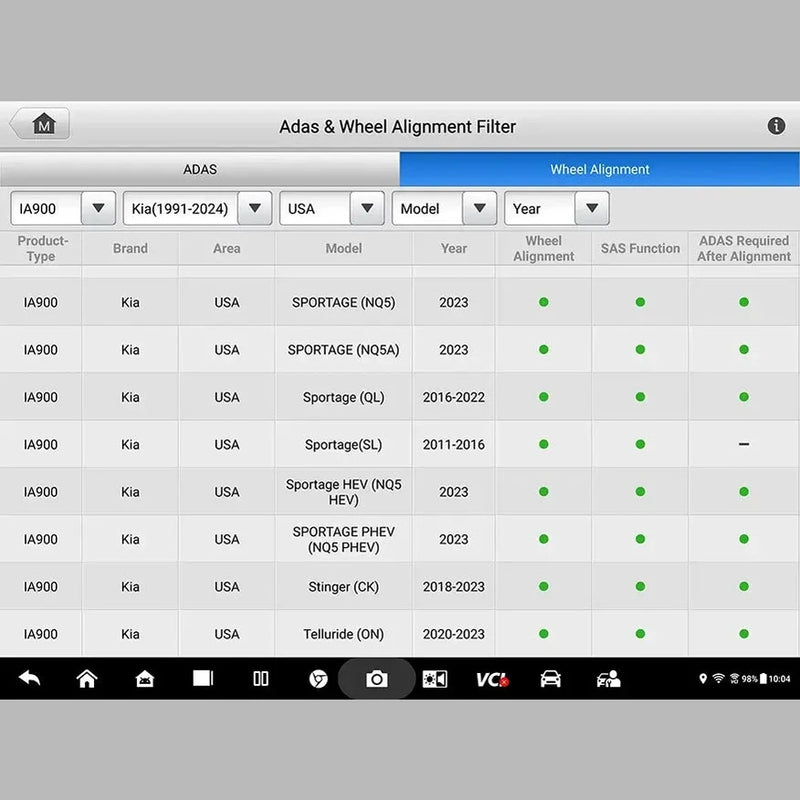Screen dimensions: 800x800
Task: Click Wheel Alignment green dot for Telluride
Action: click(543, 634)
